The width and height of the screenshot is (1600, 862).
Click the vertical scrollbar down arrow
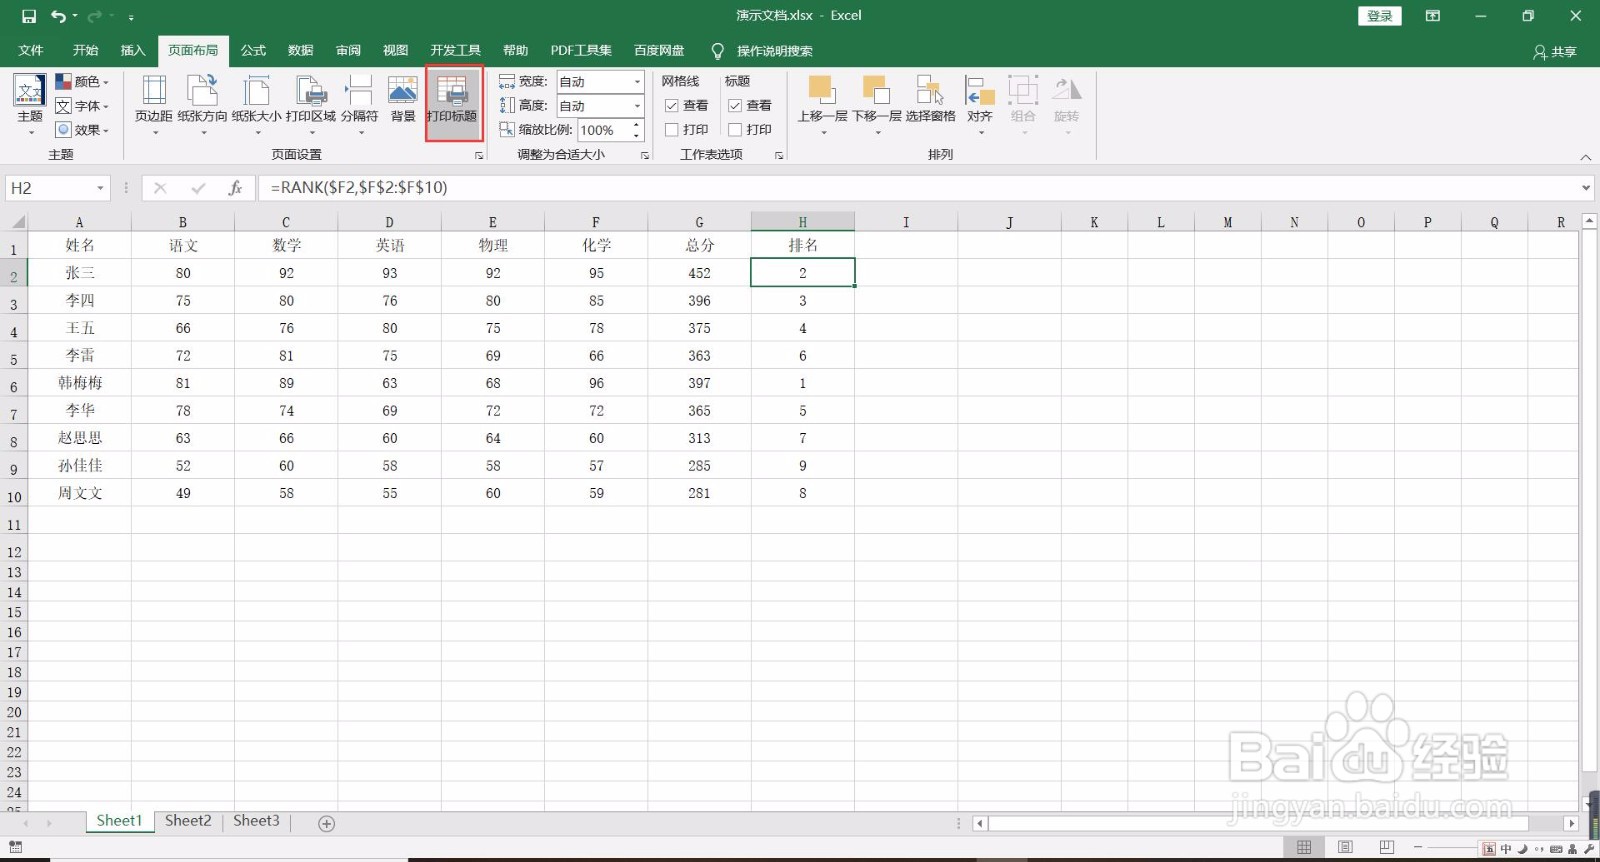point(1590,803)
